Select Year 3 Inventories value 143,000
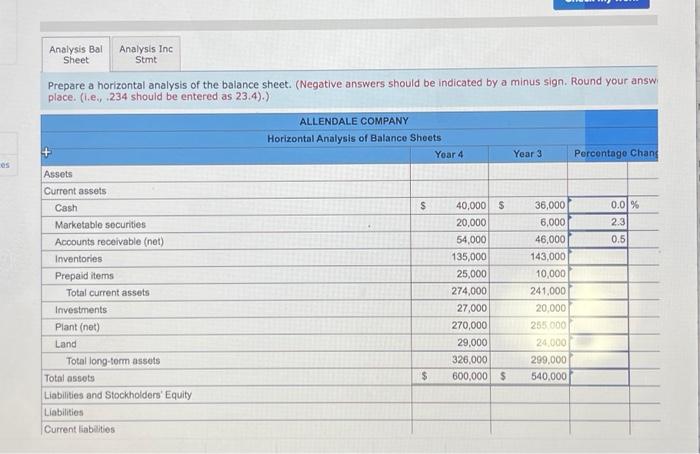The height and width of the screenshot is (454, 700). click(x=548, y=256)
